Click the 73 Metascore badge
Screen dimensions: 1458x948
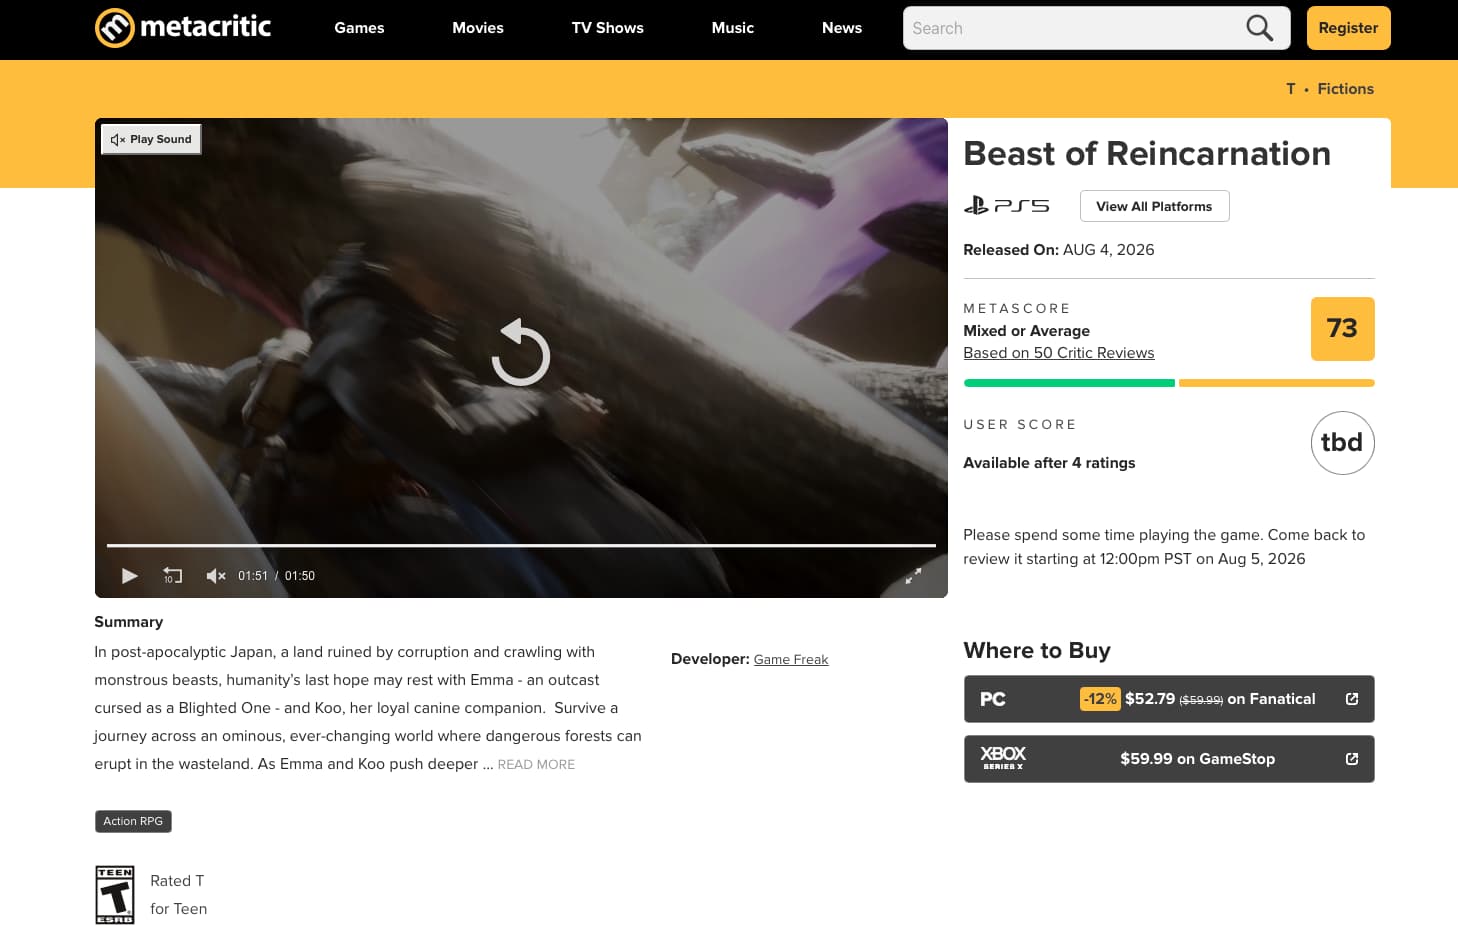pyautogui.click(x=1342, y=329)
